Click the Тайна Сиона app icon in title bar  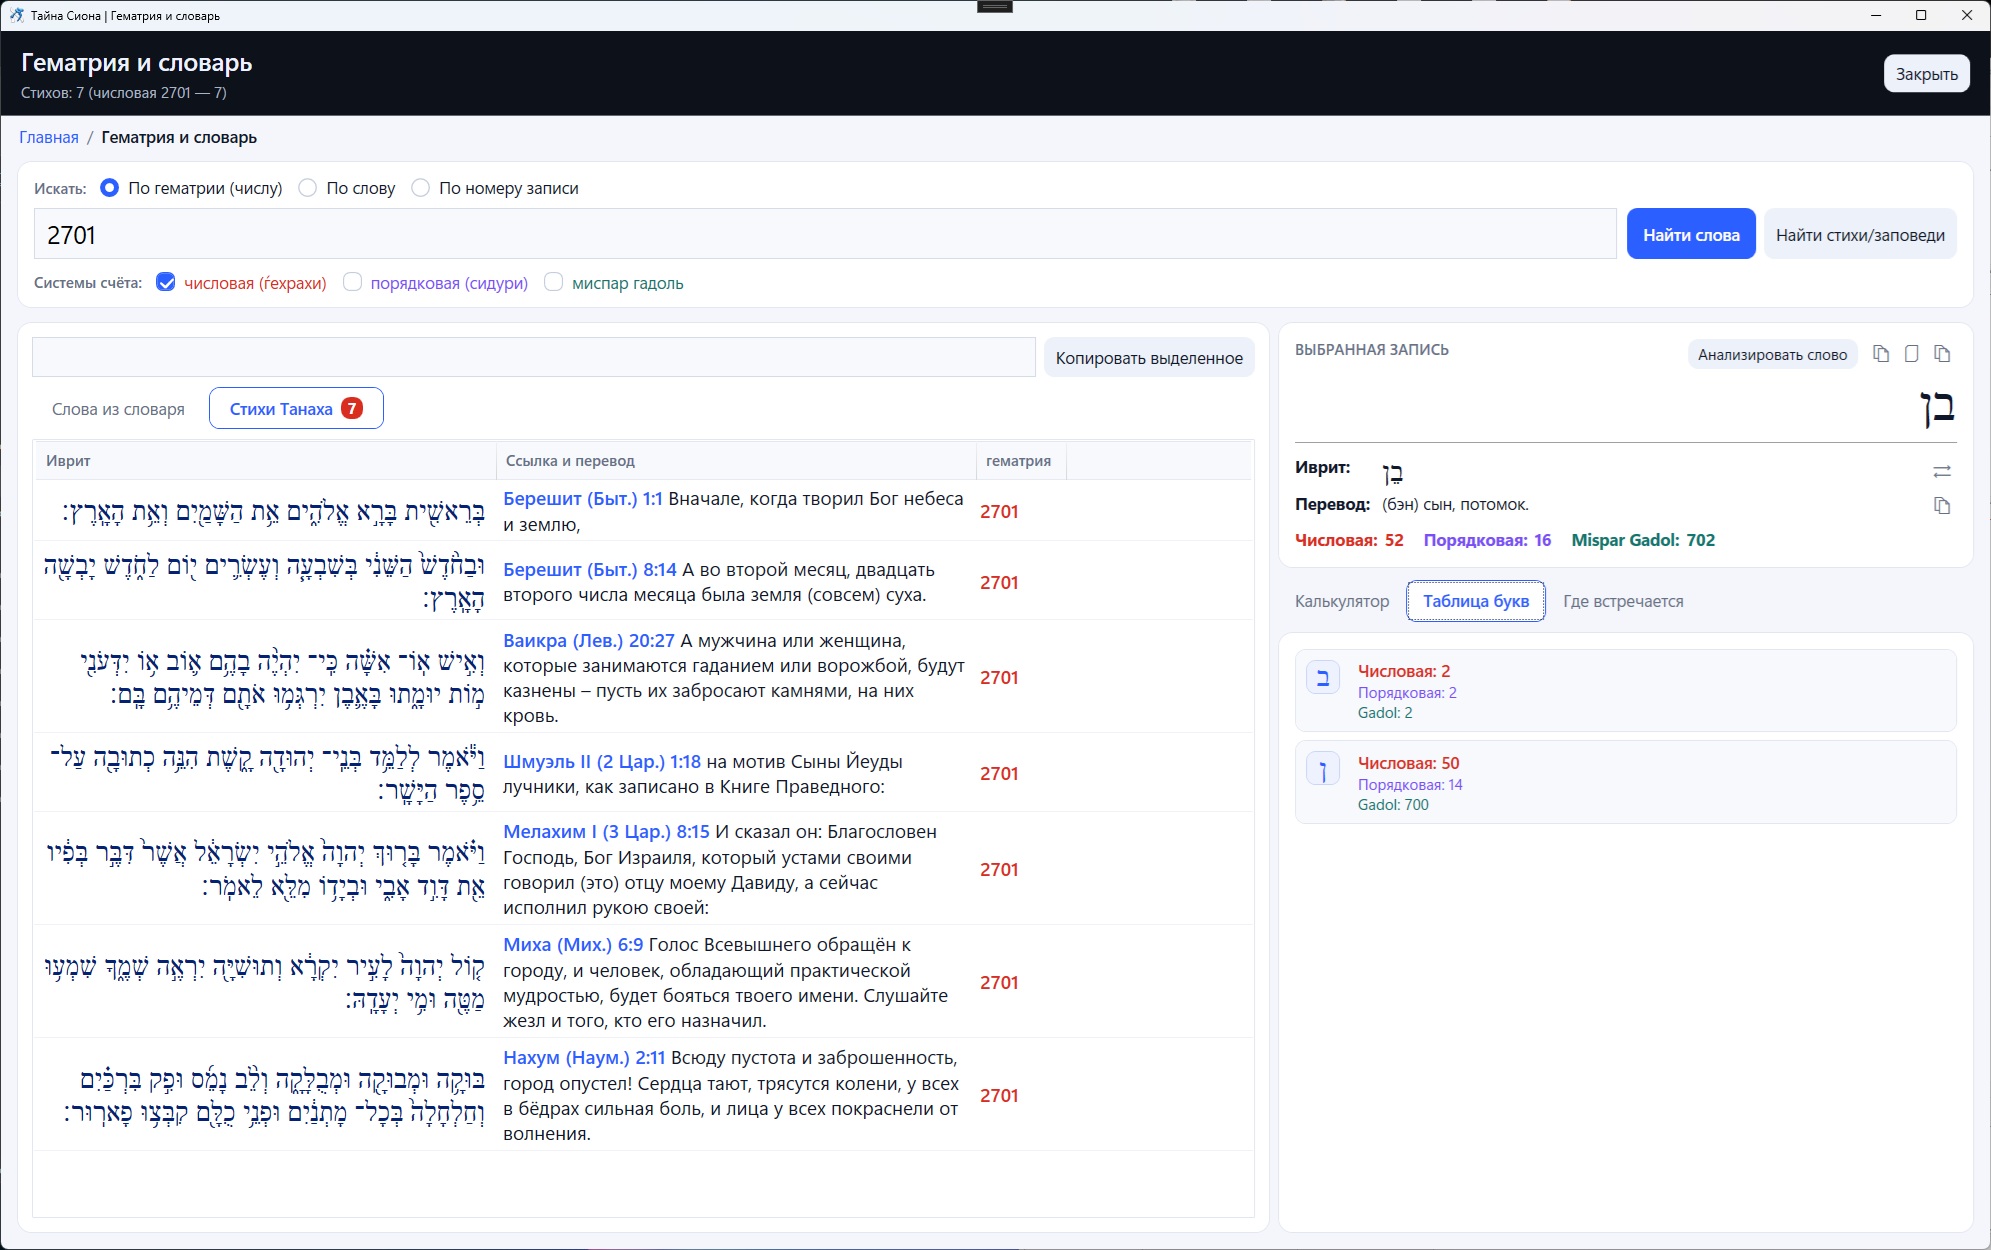[x=16, y=15]
